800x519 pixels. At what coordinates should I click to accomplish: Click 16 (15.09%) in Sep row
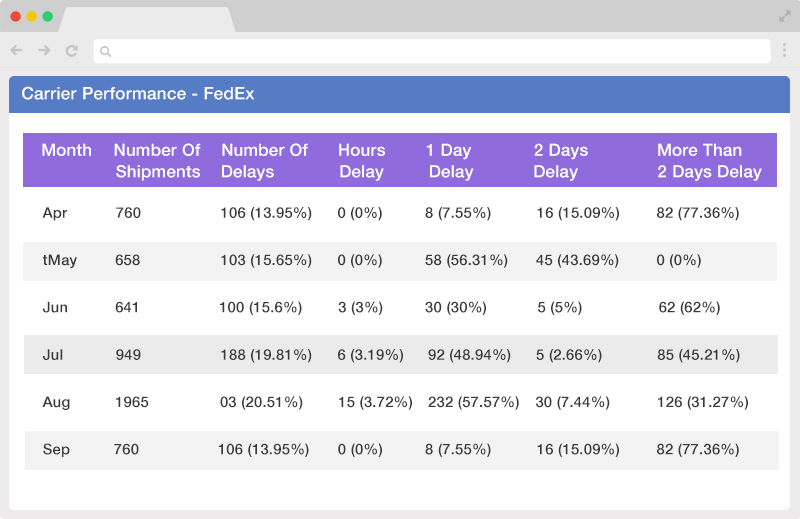(x=578, y=450)
